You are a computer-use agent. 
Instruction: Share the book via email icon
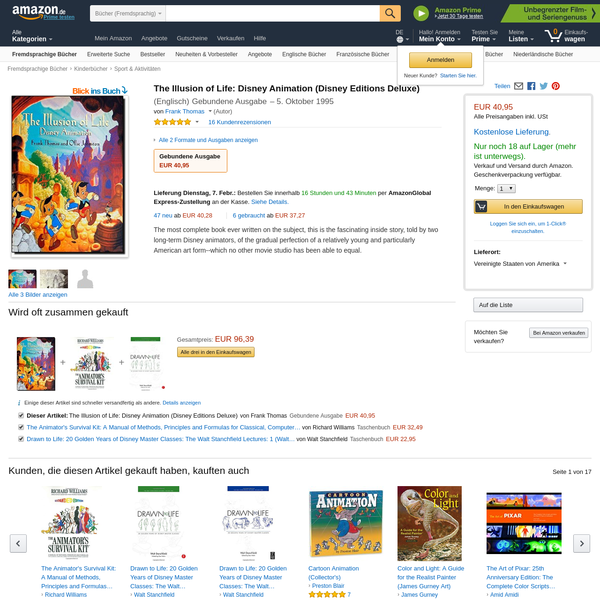click(518, 86)
